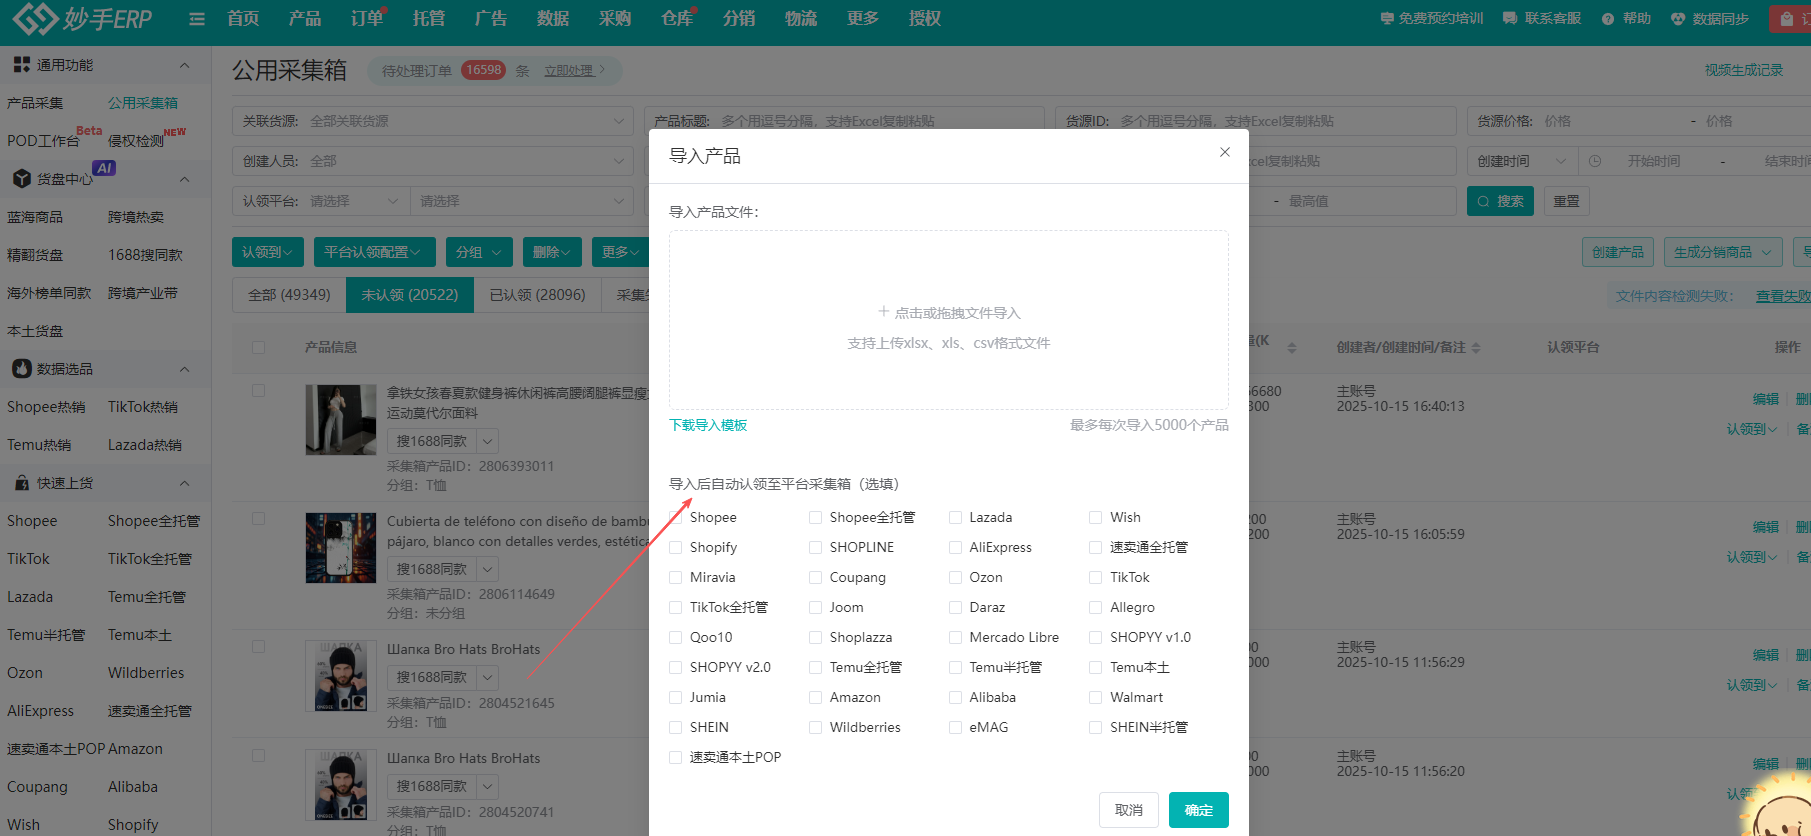Tick the Lazada checkbox
The width and height of the screenshot is (1811, 836).
pos(956,517)
